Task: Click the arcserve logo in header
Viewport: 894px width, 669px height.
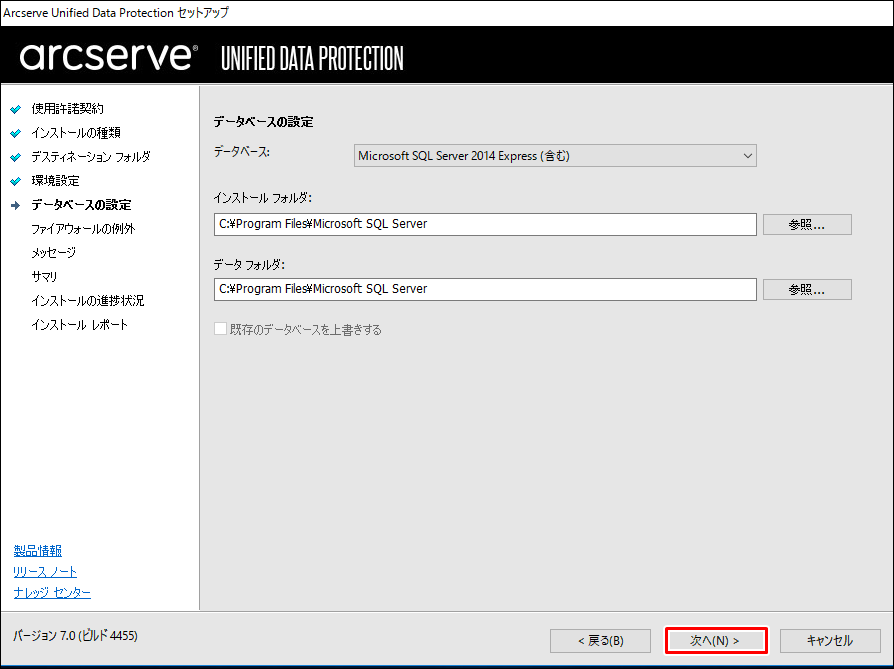Action: [108, 57]
